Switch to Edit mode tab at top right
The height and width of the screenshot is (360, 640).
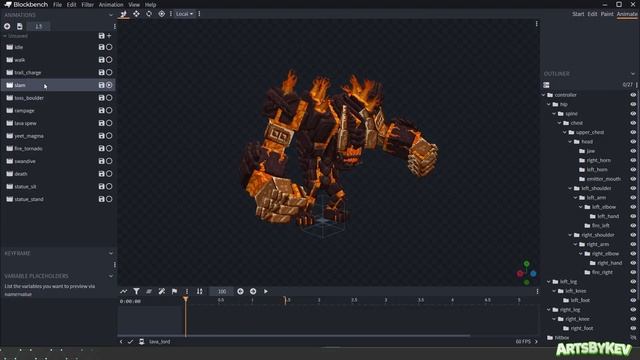pyautogui.click(x=592, y=14)
